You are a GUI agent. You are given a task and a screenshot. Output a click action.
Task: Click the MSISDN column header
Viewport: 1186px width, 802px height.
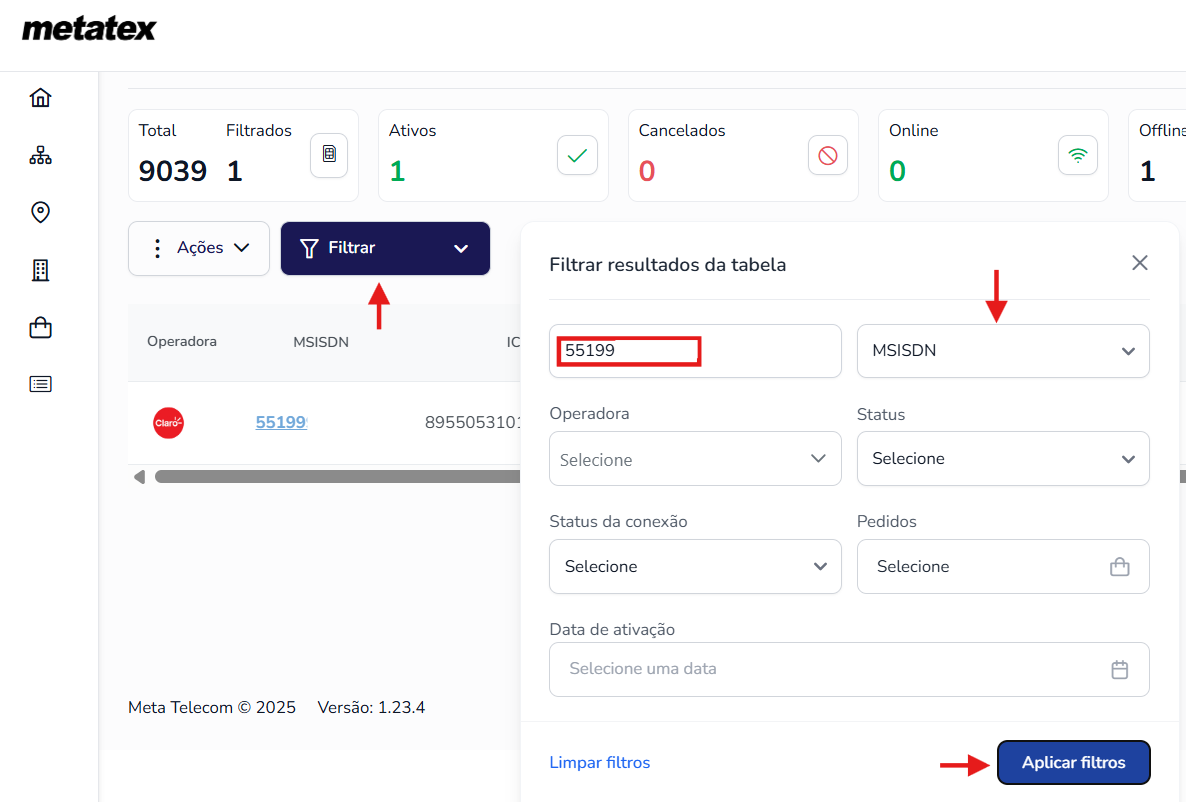point(321,342)
